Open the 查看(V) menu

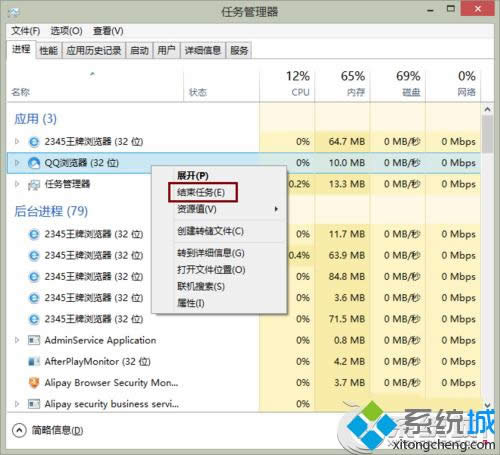pyautogui.click(x=108, y=31)
